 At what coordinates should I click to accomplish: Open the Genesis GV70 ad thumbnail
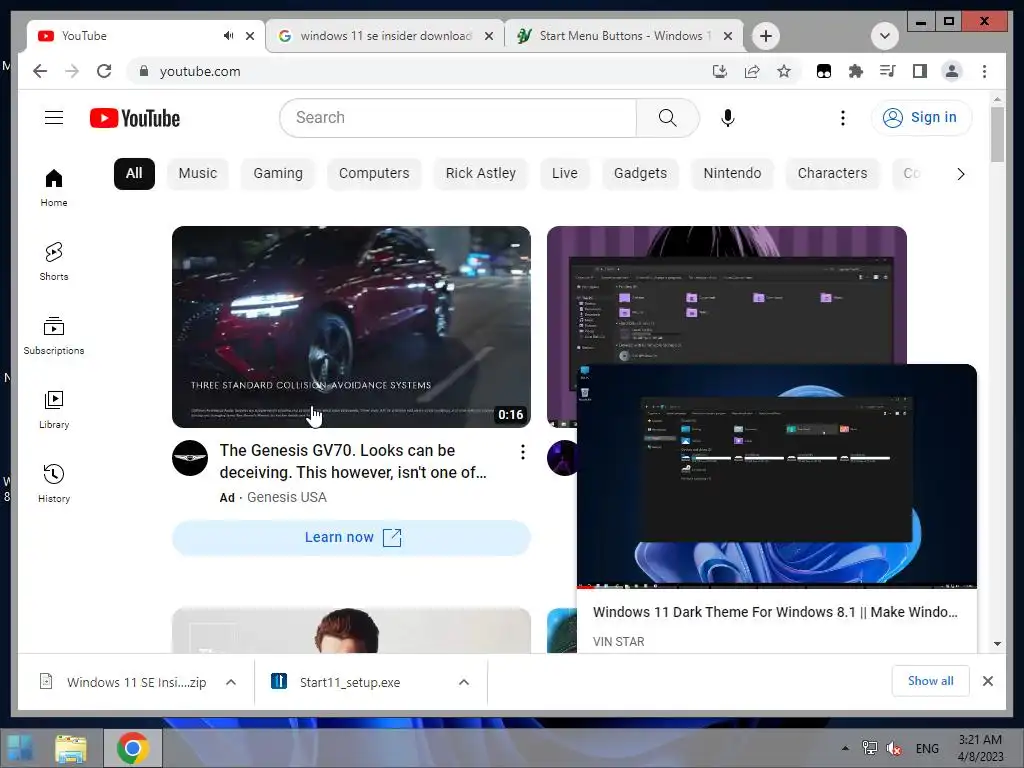point(351,327)
